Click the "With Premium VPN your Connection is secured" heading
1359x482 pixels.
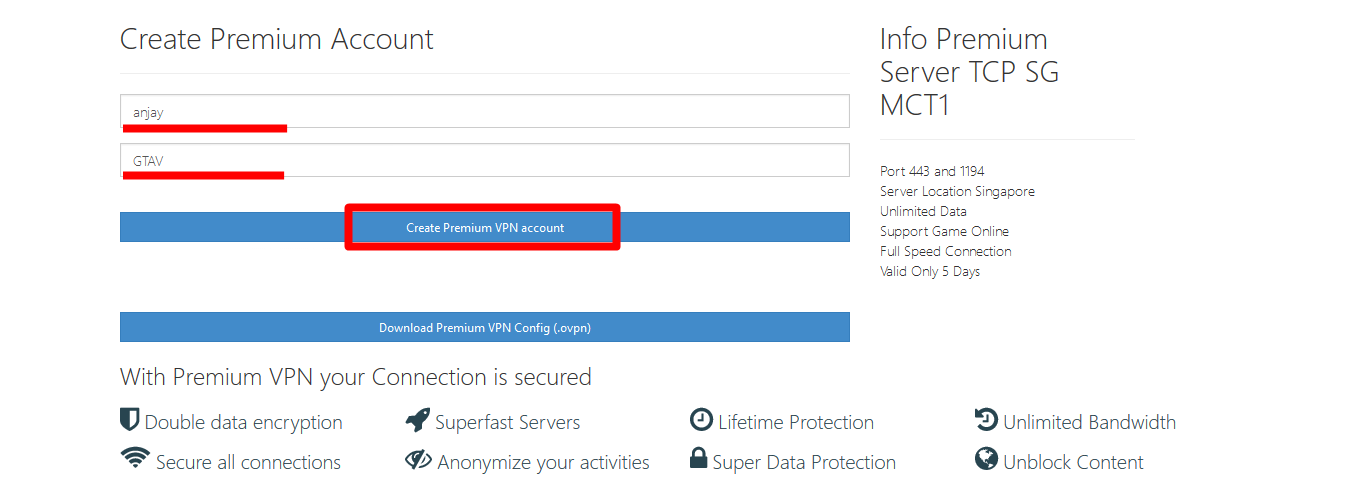coord(356,377)
